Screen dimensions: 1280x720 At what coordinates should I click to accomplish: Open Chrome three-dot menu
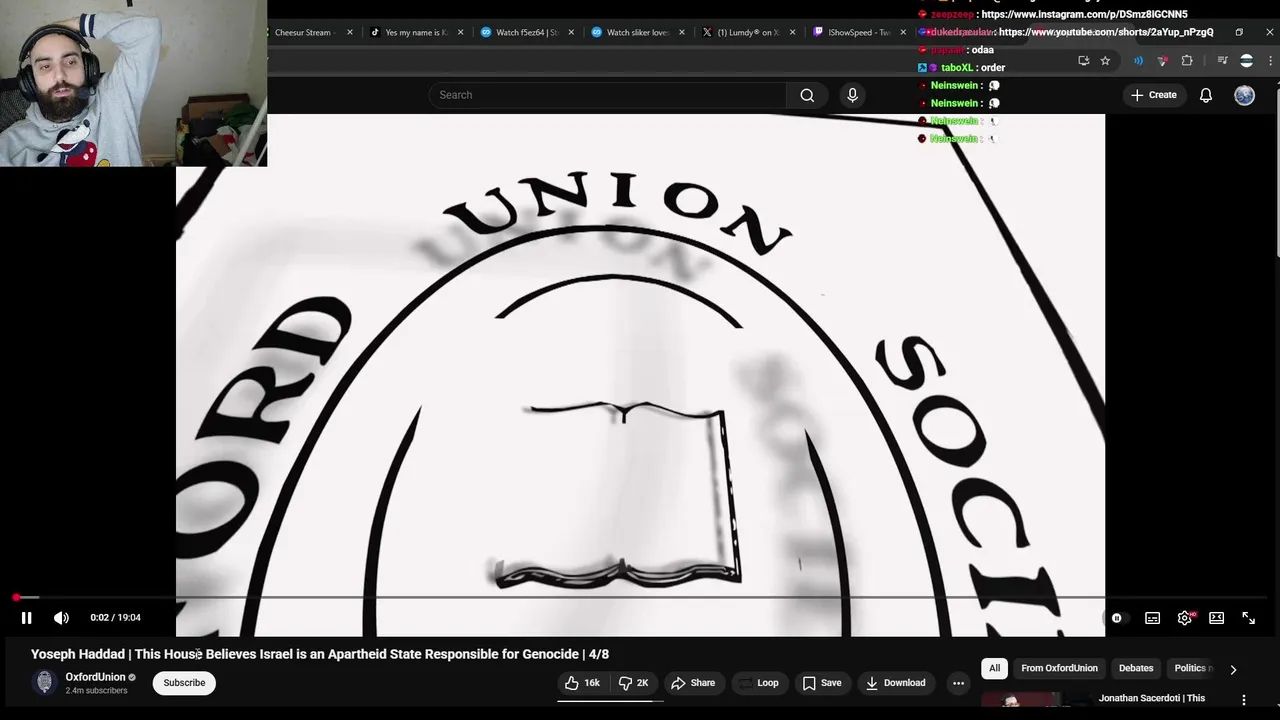[x=1270, y=61]
